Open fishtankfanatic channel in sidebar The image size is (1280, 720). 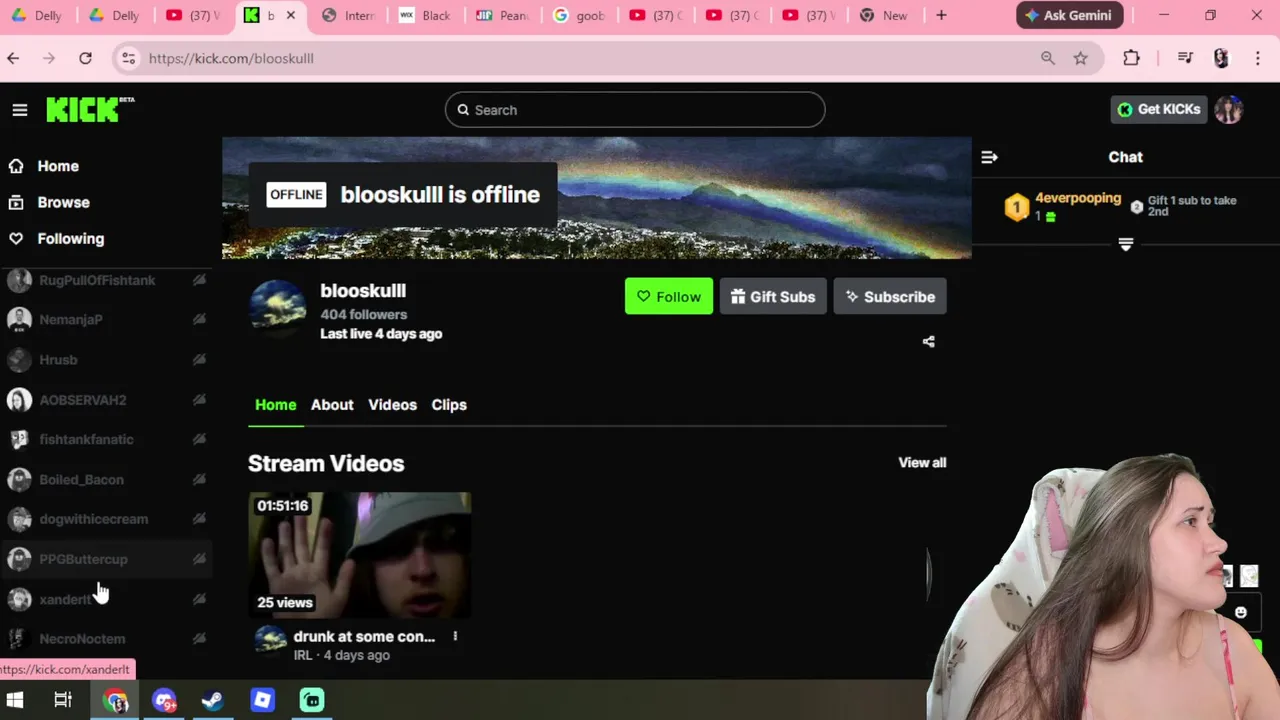click(107, 439)
